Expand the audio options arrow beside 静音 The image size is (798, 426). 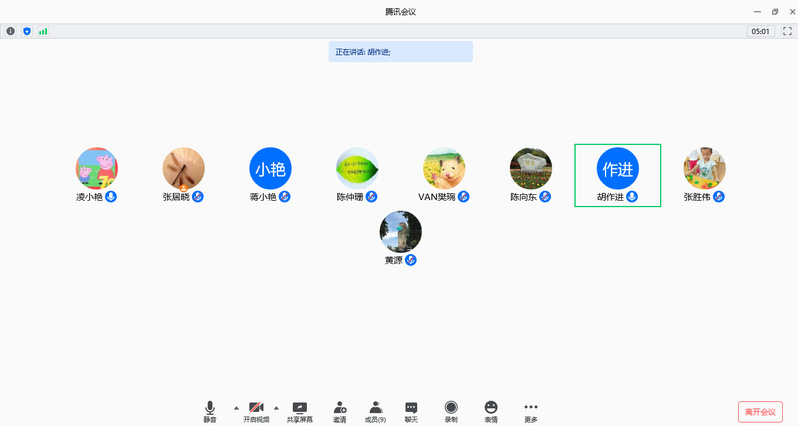point(236,408)
